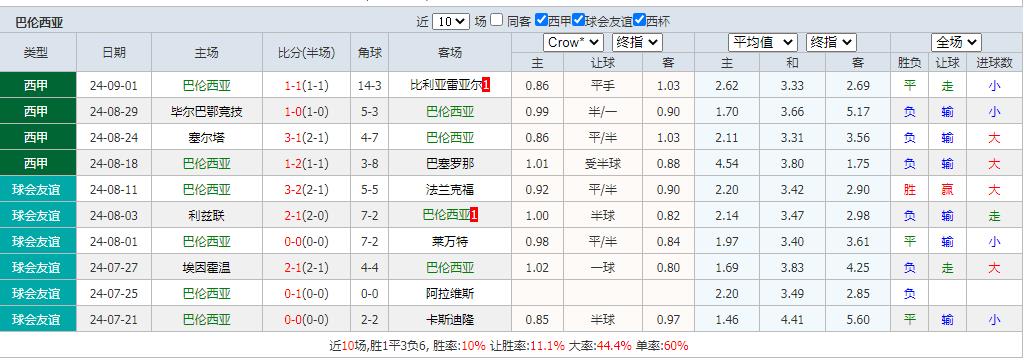Click red card badge on 24-08-03 巴伦西亚

click(x=474, y=215)
